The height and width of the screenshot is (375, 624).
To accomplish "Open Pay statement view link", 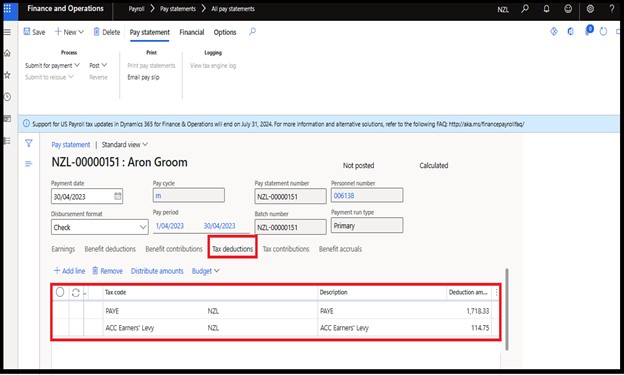I will tap(71, 145).
